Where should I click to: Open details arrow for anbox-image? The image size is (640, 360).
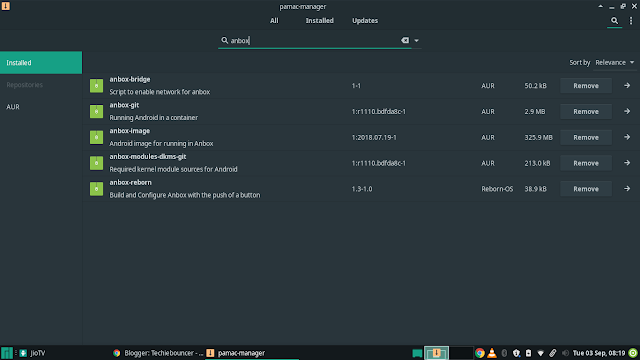pos(627,137)
